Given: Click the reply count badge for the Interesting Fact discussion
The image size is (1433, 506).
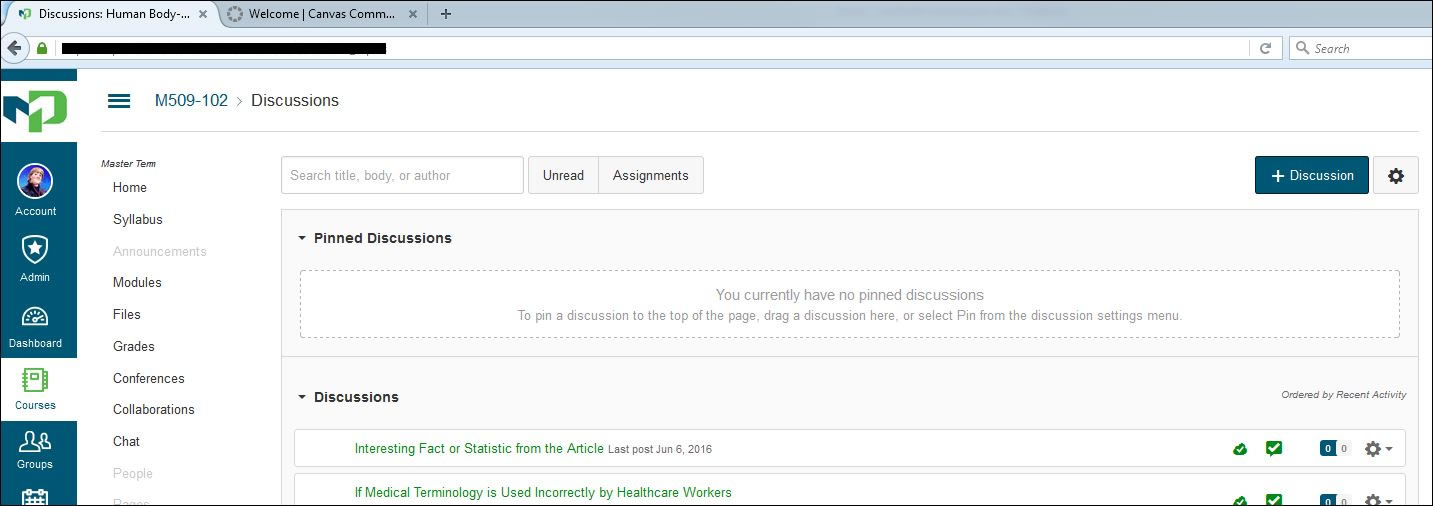Looking at the screenshot, I should [x=1335, y=449].
